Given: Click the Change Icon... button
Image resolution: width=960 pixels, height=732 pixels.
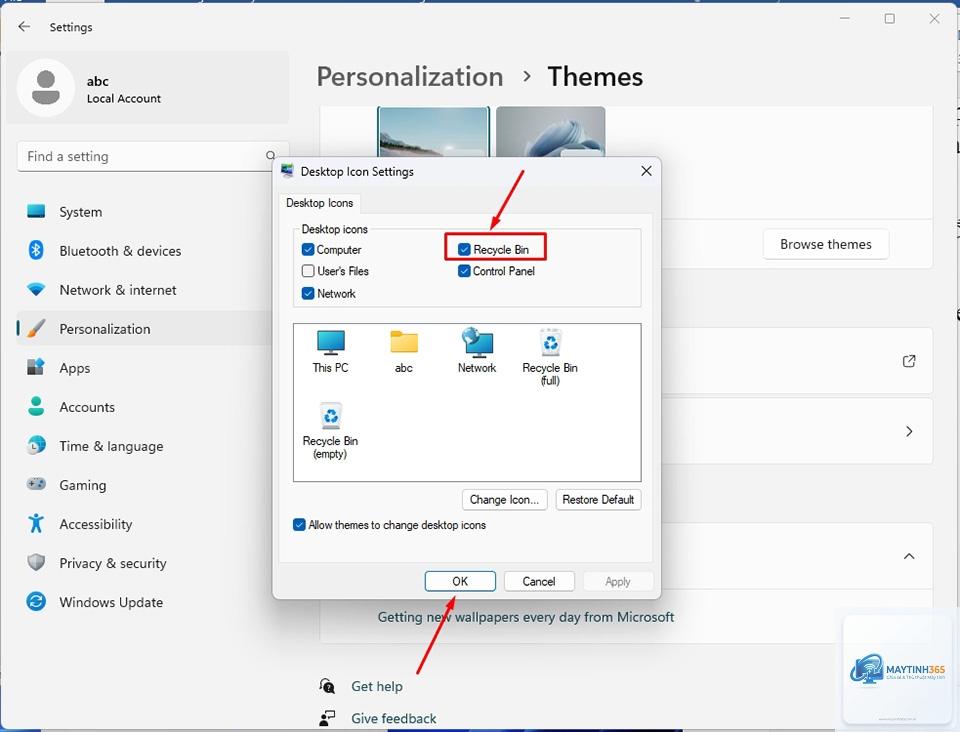Looking at the screenshot, I should [504, 499].
